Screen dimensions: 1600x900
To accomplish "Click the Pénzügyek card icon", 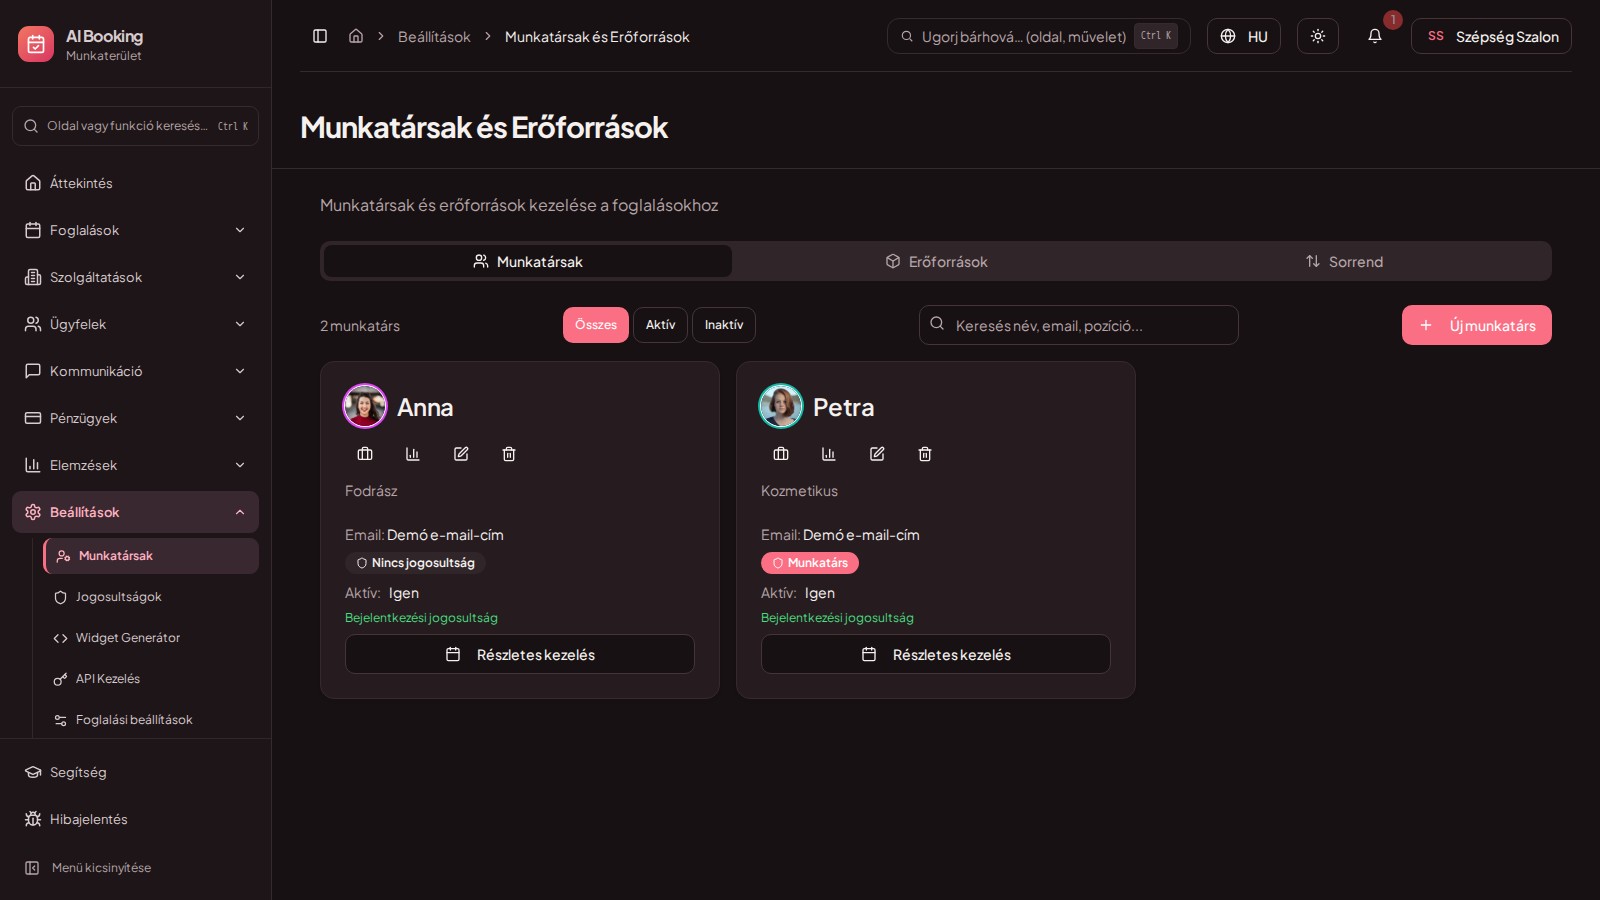I will pos(33,418).
